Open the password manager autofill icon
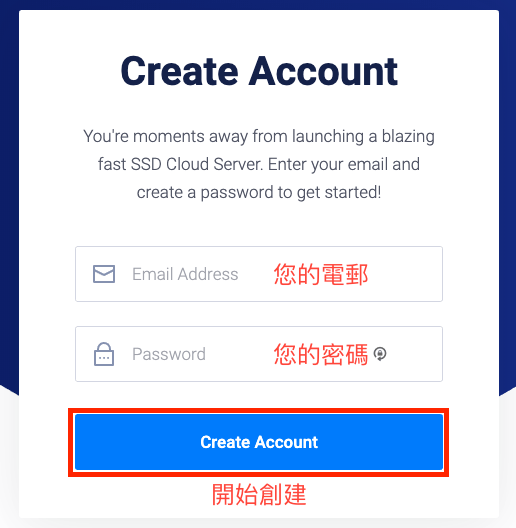Viewport: 516px width, 528px height. (380, 354)
